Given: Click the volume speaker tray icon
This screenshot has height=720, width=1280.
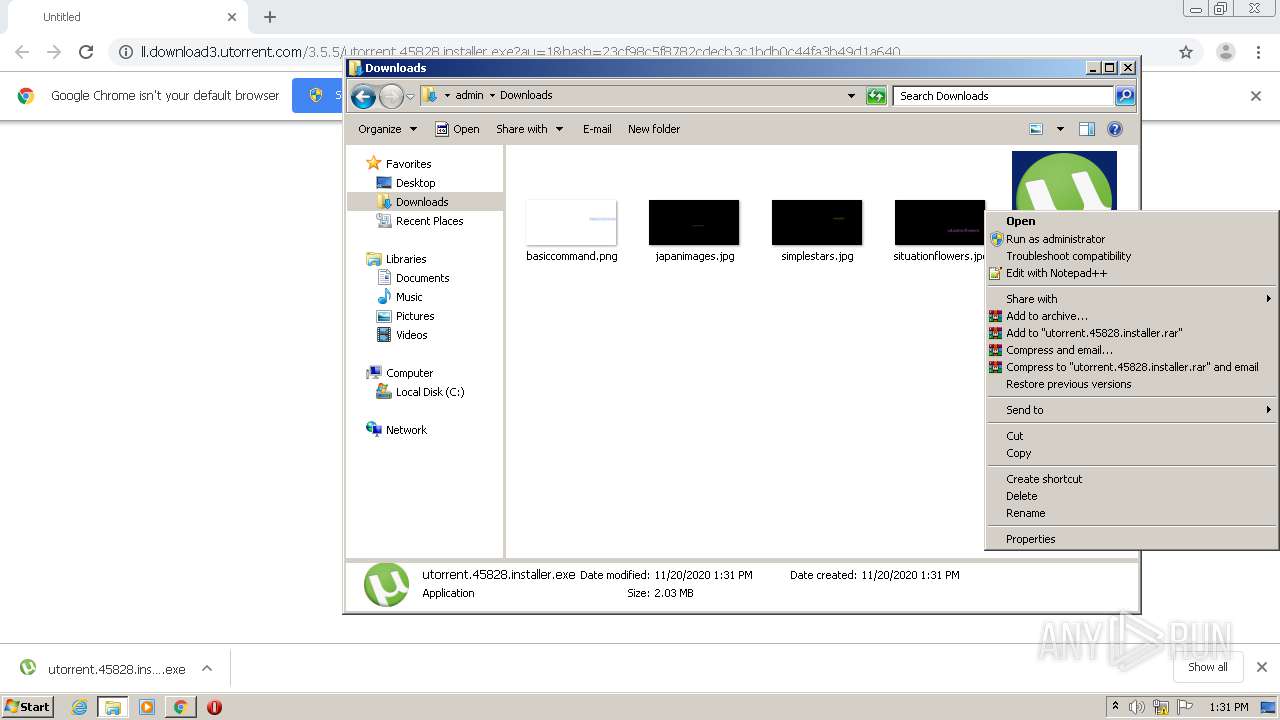Looking at the screenshot, I should (1136, 707).
